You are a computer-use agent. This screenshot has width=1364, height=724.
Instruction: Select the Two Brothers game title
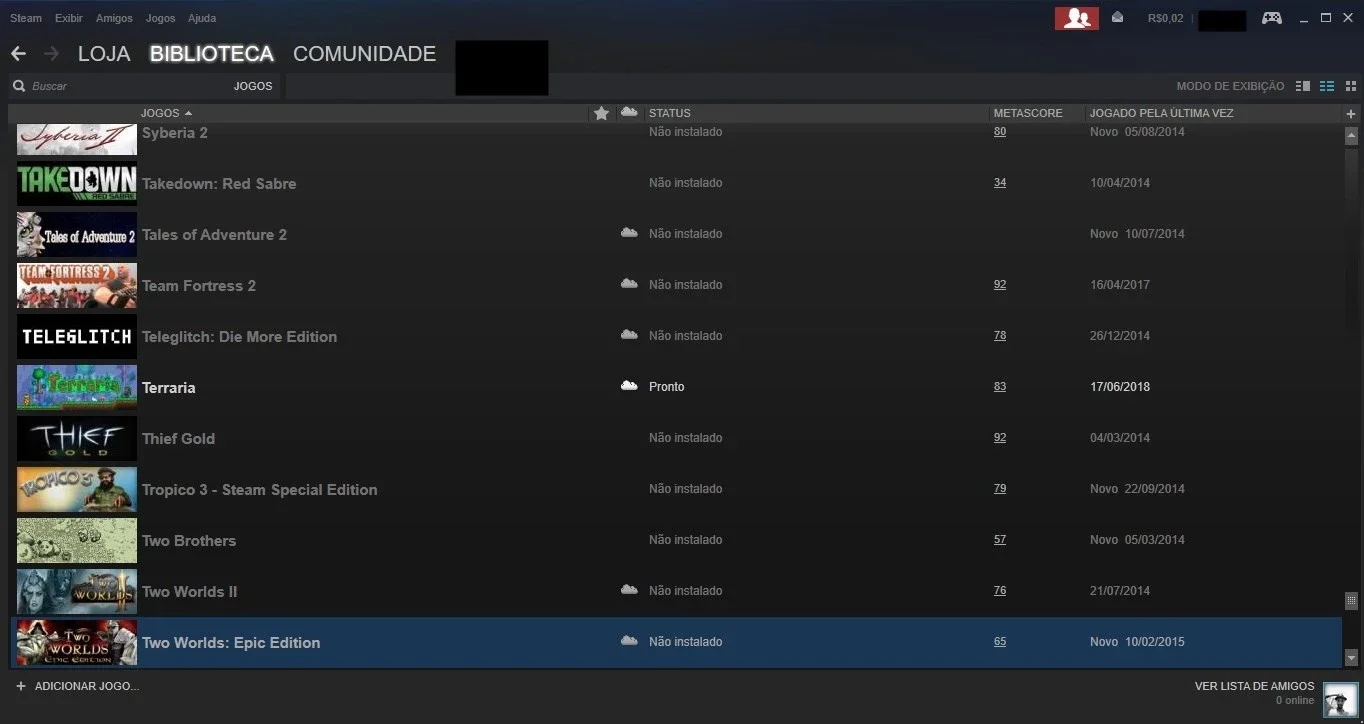[x=189, y=541]
